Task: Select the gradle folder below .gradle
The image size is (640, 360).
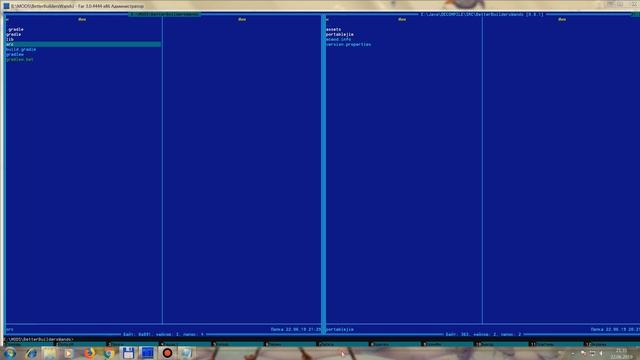Action: click(x=13, y=34)
